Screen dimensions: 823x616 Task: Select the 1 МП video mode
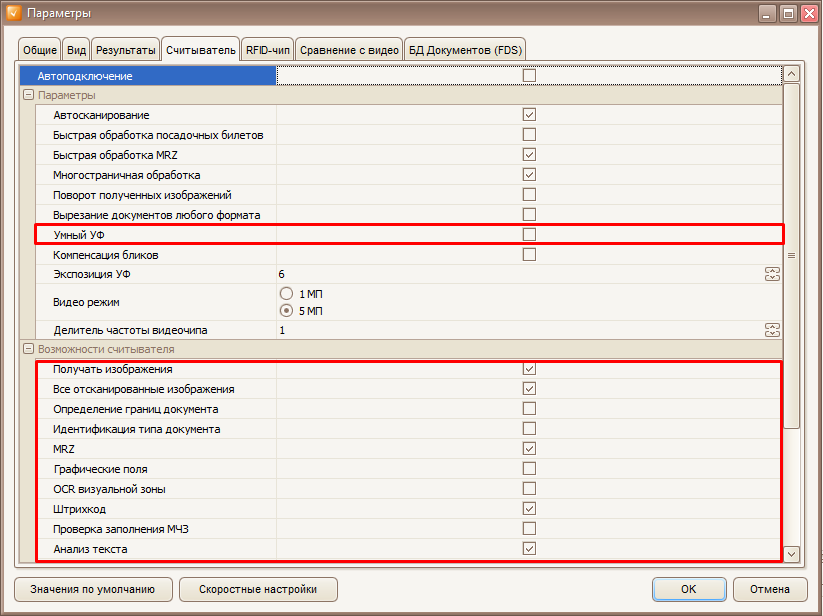tap(286, 293)
